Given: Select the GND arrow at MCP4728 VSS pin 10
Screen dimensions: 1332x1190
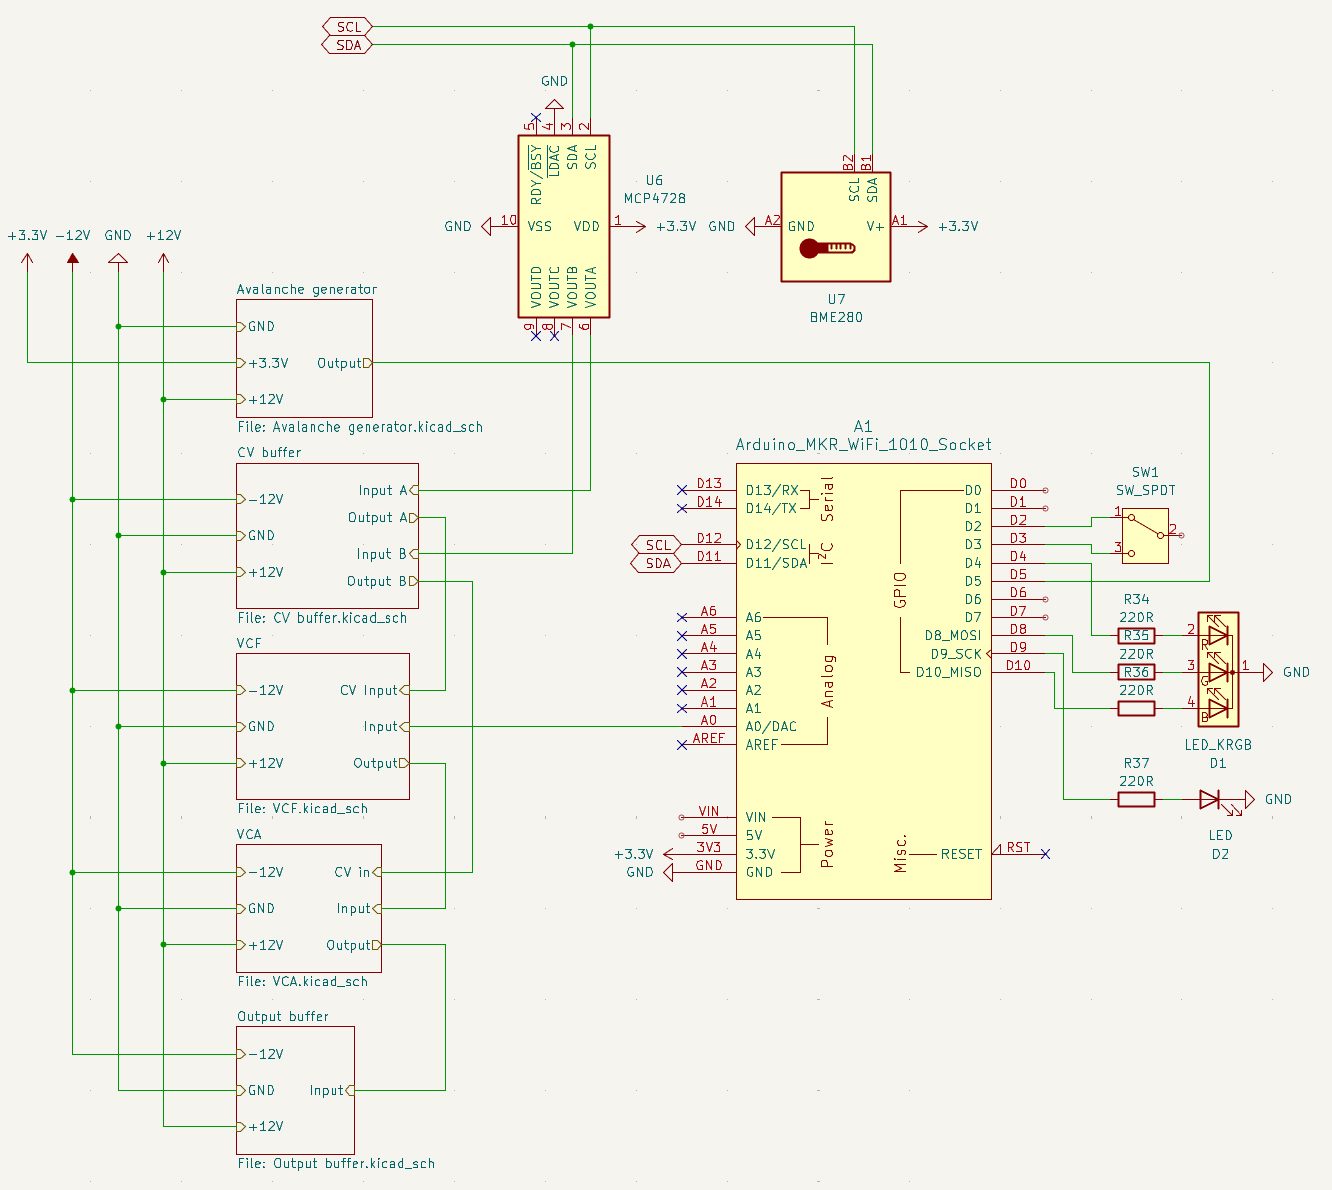Looking at the screenshot, I should pos(486,226).
